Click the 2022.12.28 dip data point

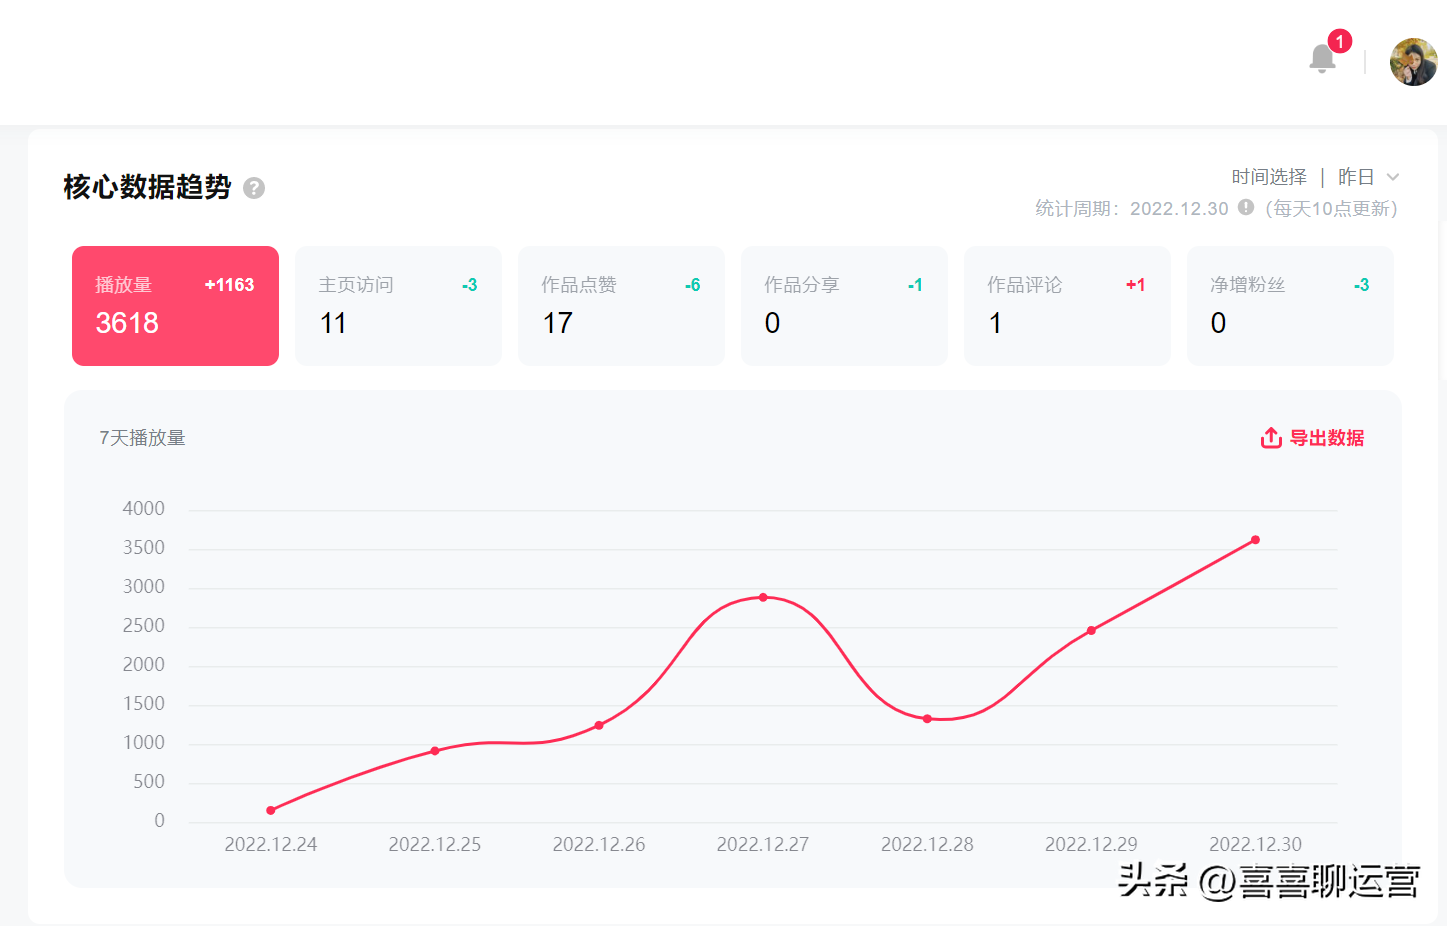927,719
